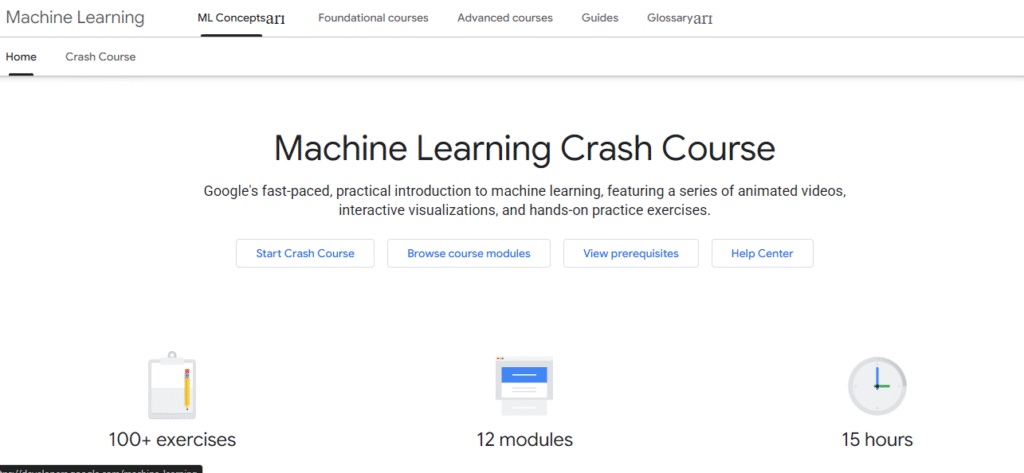Viewport: 1024px width, 473px height.
Task: Click the Google's fast-paced introduction description
Action: [x=524, y=201]
